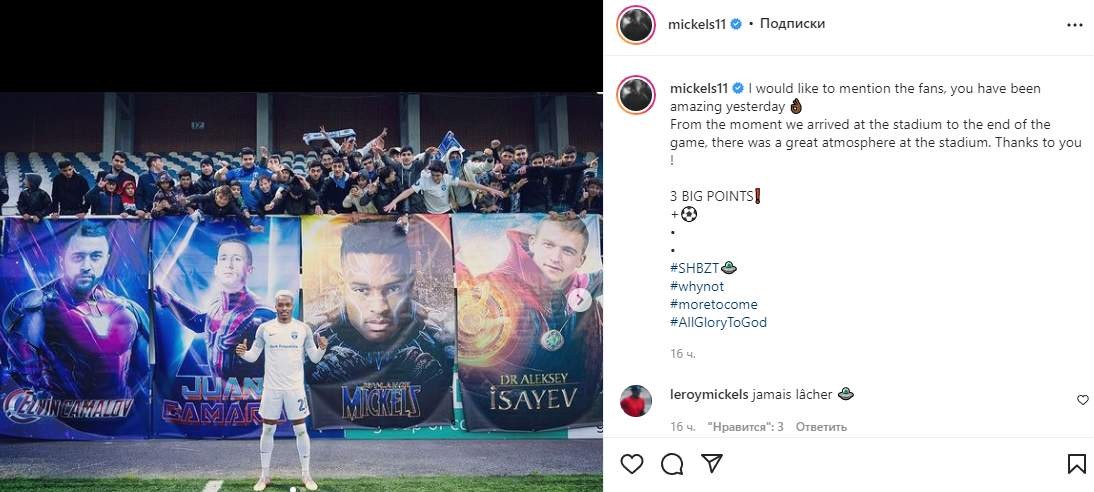Open the header mickels11 username link
1094x492 pixels.
(x=697, y=24)
